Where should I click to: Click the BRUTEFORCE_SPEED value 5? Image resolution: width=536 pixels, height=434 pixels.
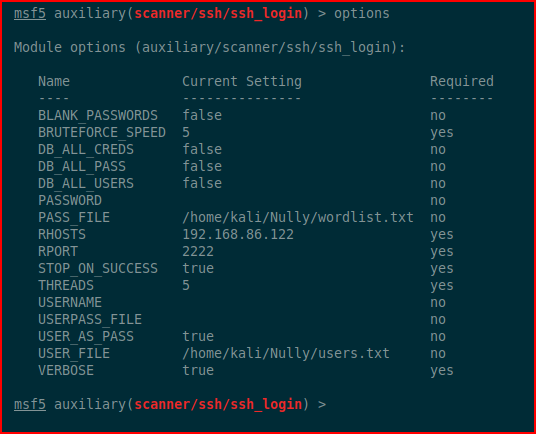pyautogui.click(x=186, y=133)
